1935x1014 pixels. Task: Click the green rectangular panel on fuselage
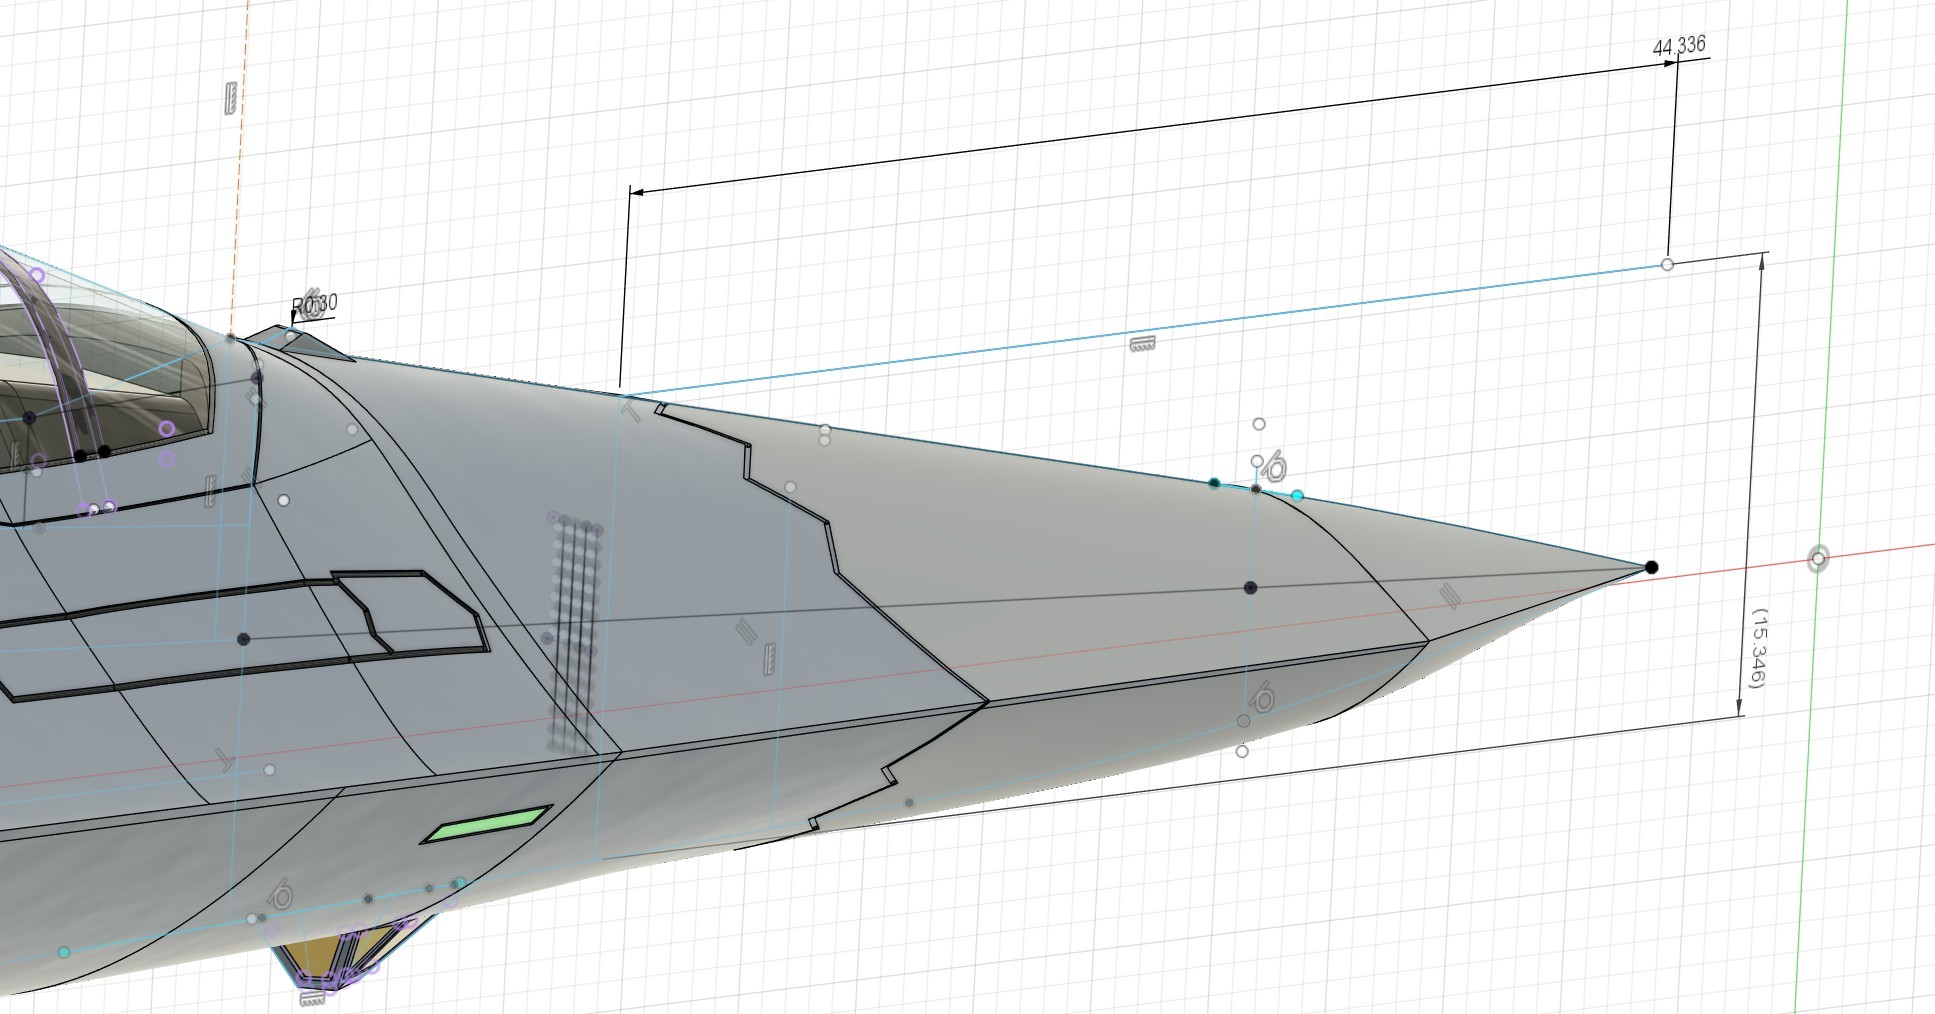click(488, 822)
